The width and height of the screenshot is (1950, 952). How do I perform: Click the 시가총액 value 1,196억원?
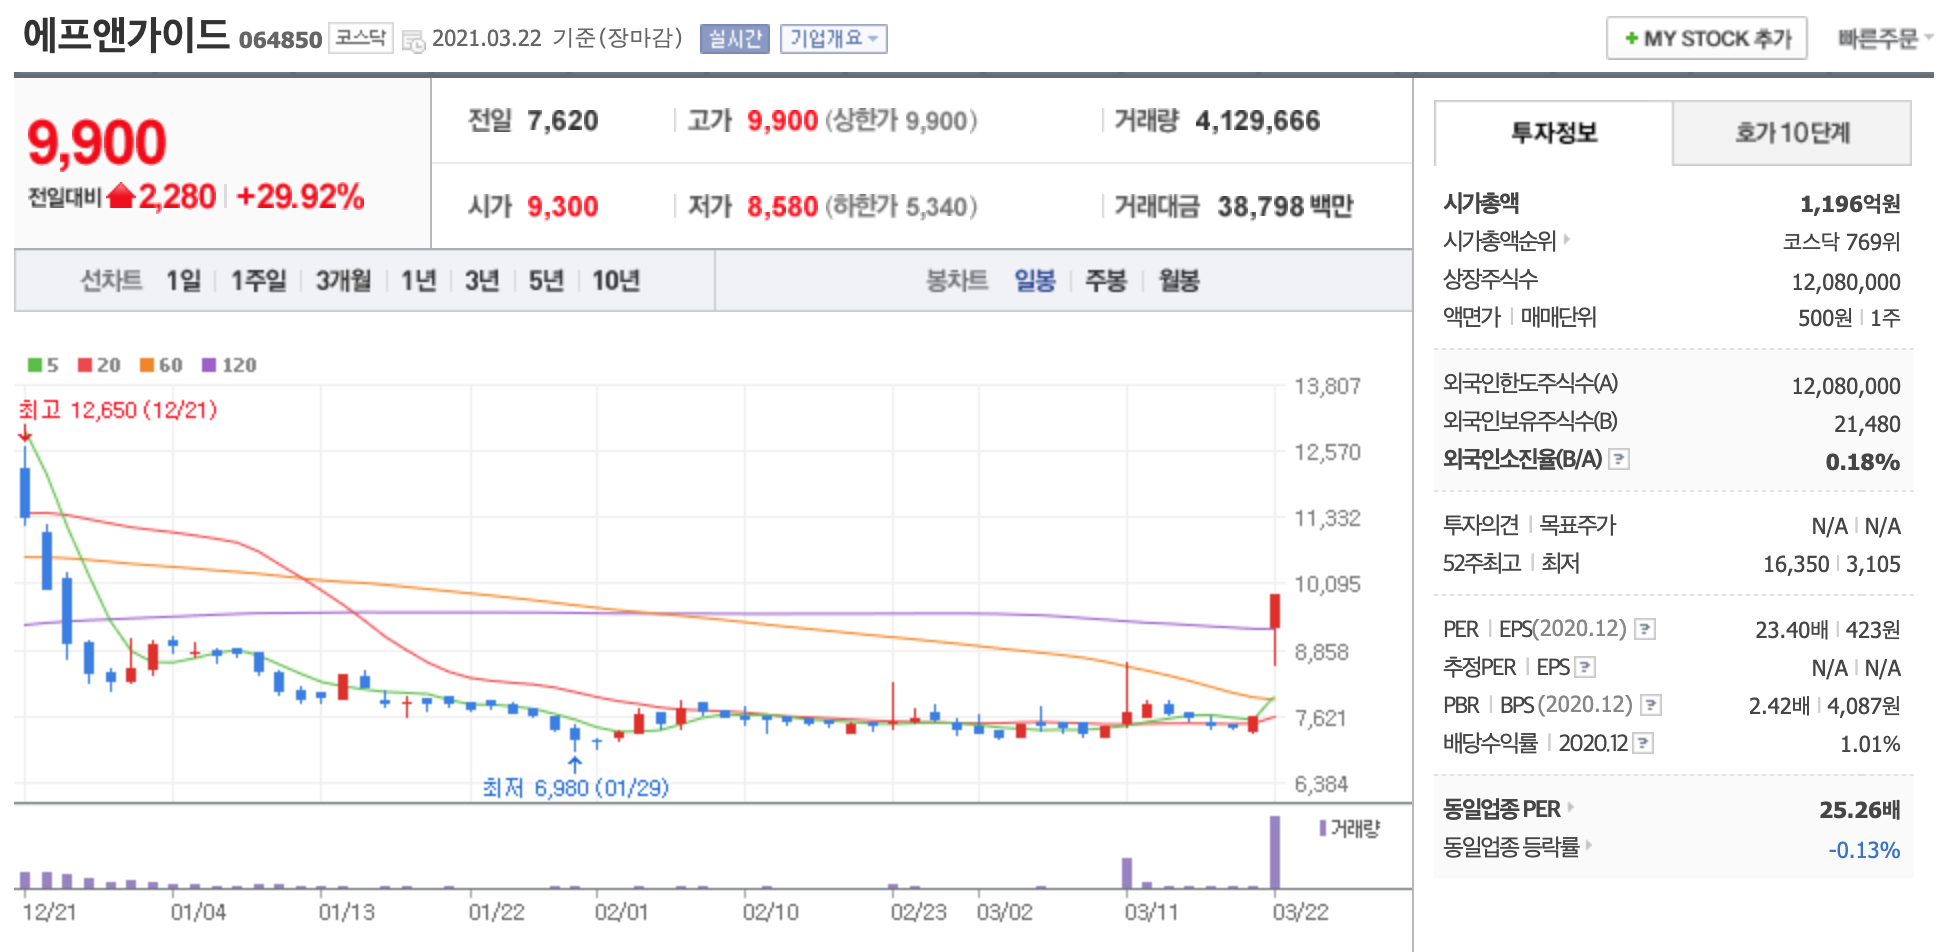point(1850,205)
